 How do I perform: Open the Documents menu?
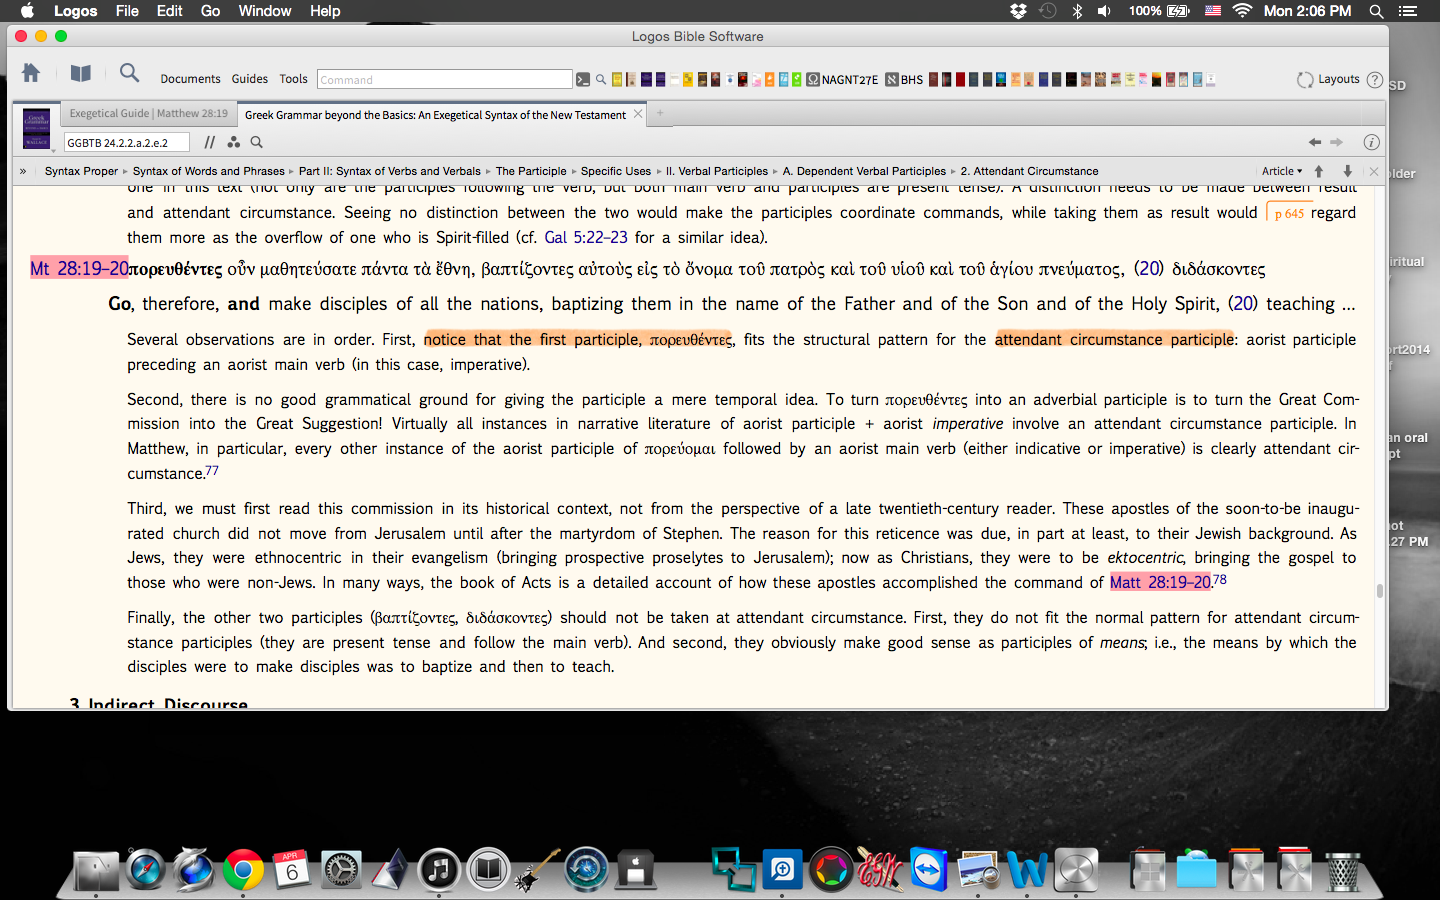pos(190,79)
